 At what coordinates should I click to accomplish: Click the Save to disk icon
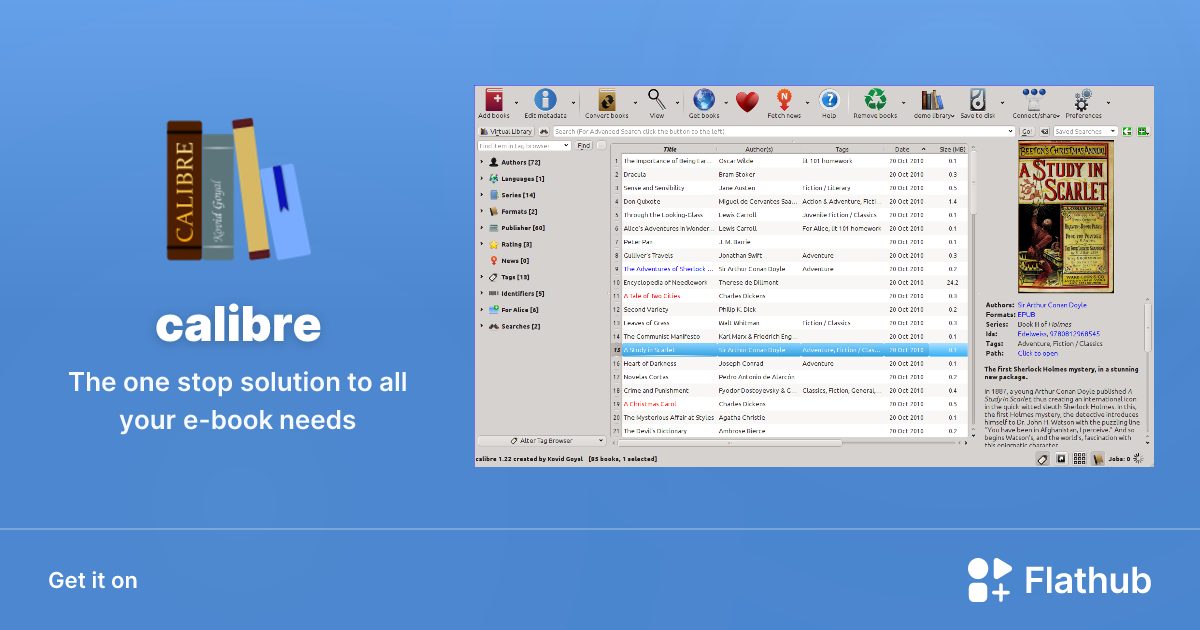pos(977,99)
